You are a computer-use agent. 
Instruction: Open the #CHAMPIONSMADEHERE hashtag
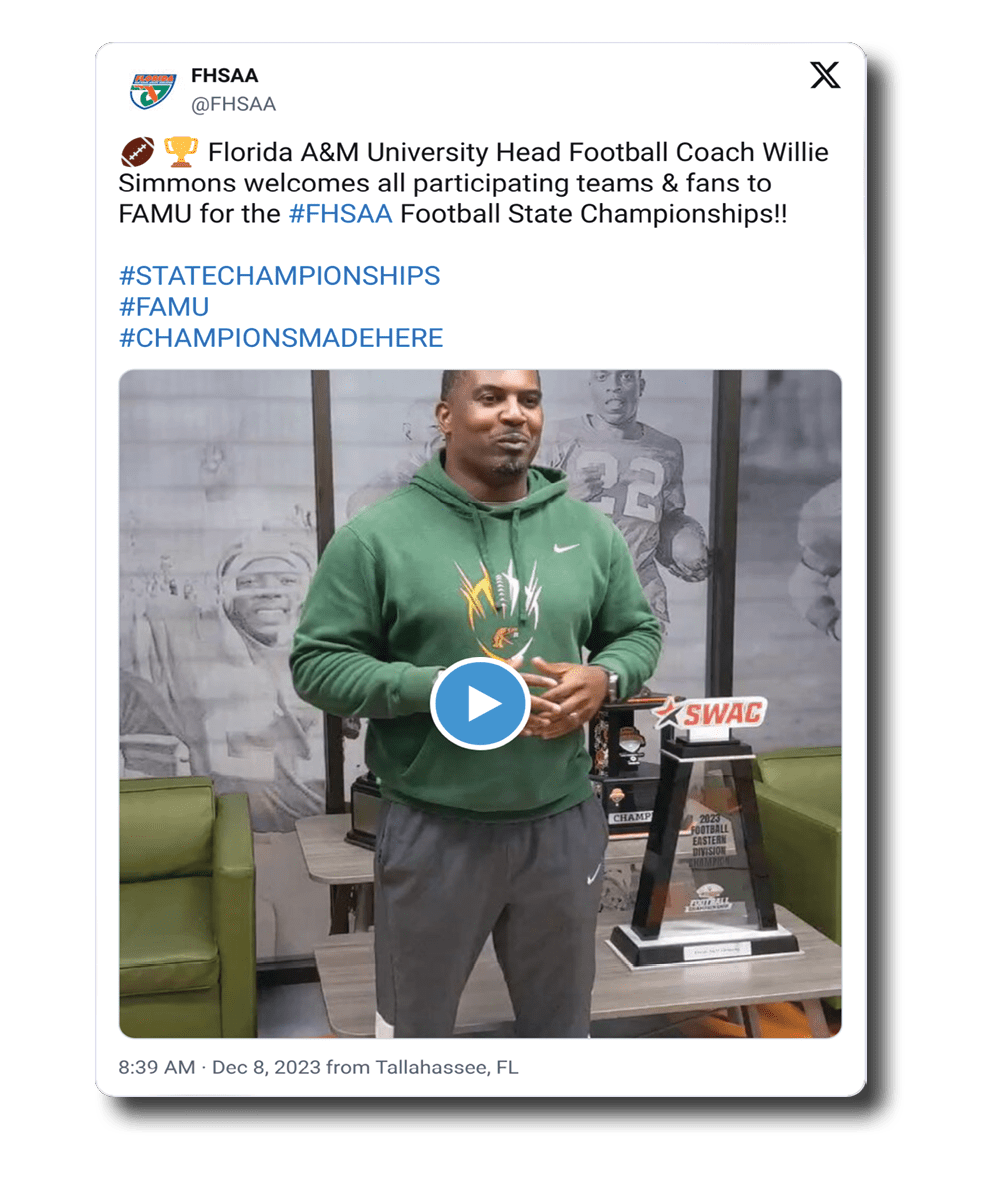click(281, 338)
